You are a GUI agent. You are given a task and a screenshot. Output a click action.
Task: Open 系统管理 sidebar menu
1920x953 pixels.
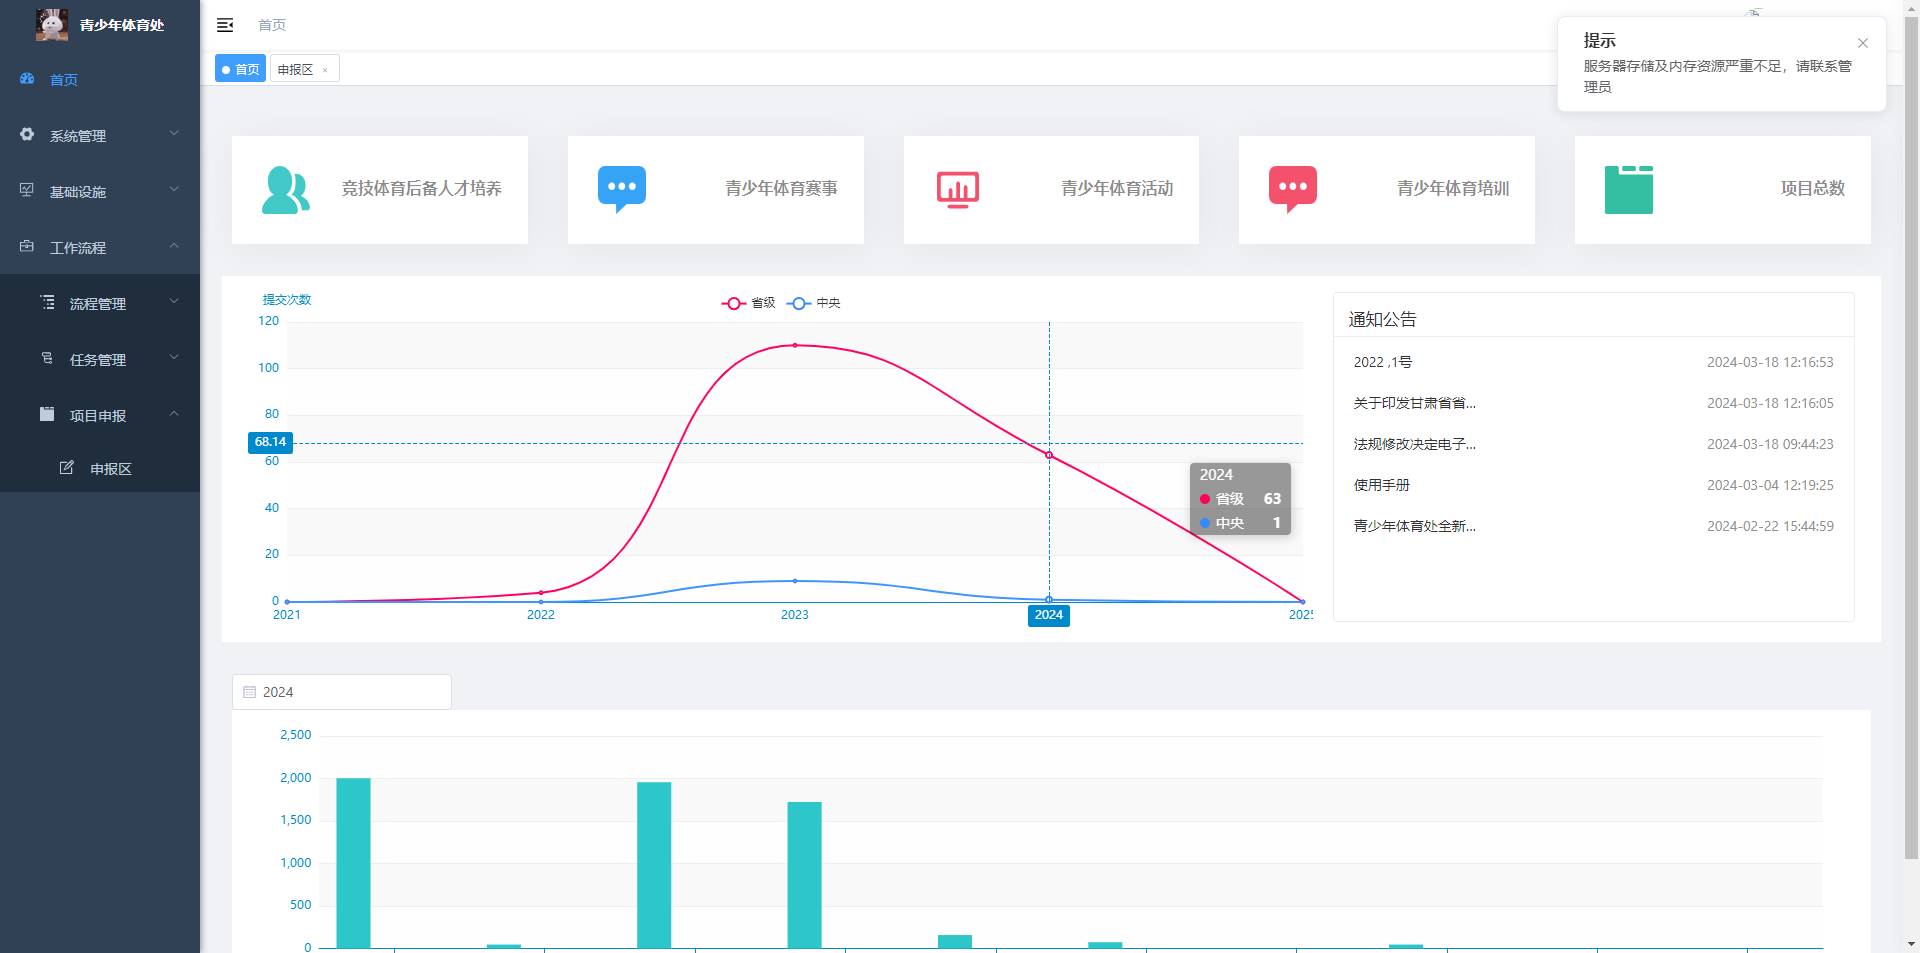click(x=100, y=135)
